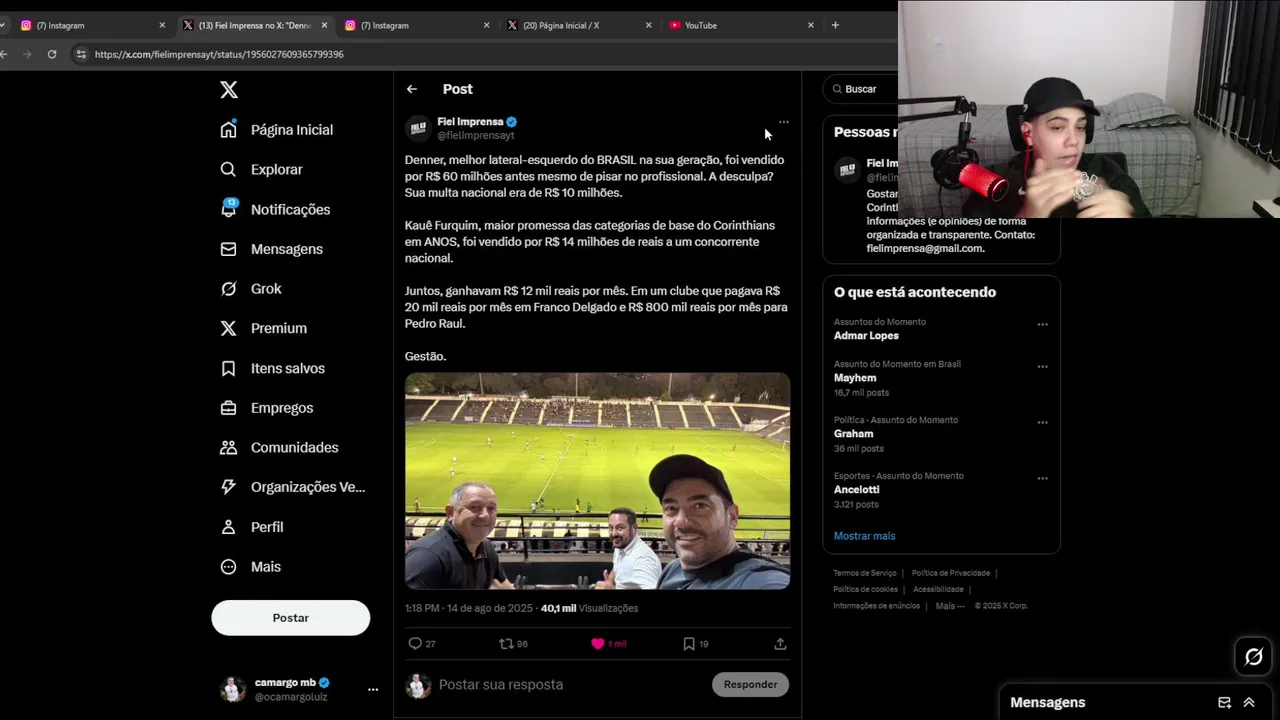Close the first Instagram tab
This screenshot has height=720, width=1280.
coord(162,25)
